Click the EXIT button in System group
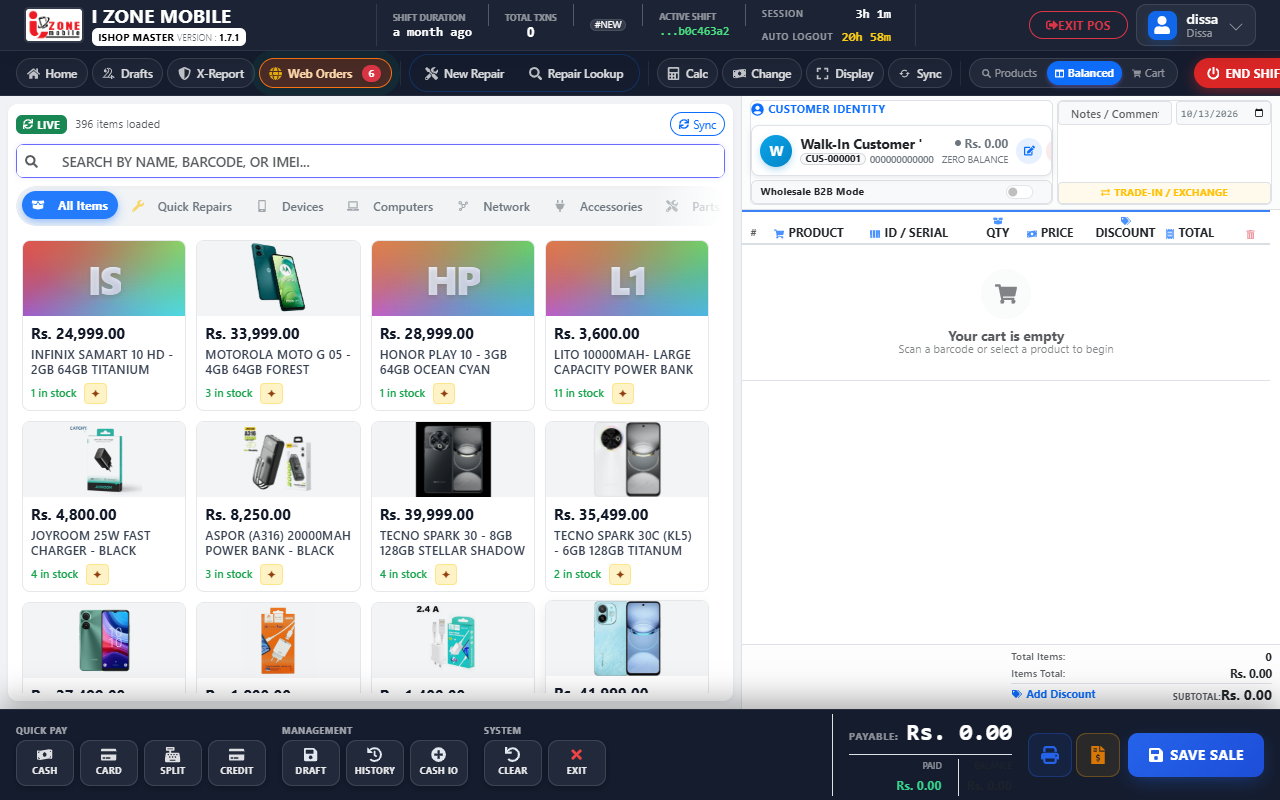Image resolution: width=1280 pixels, height=800 pixels. [576, 762]
